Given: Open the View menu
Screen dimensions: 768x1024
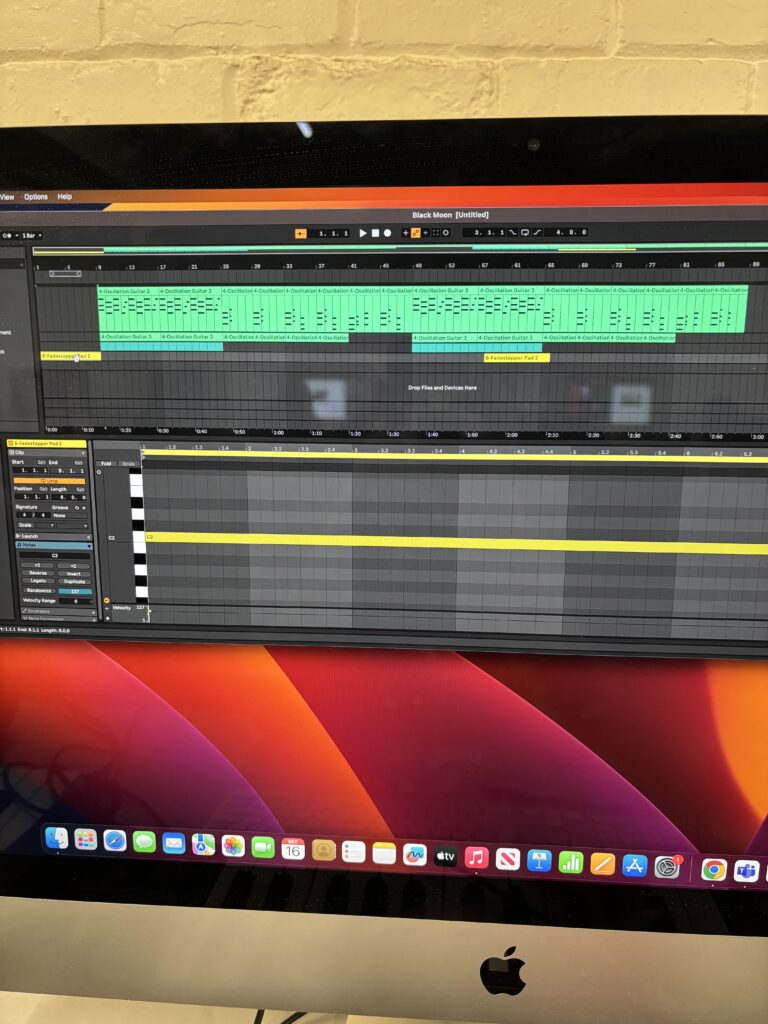Looking at the screenshot, I should click(x=7, y=197).
